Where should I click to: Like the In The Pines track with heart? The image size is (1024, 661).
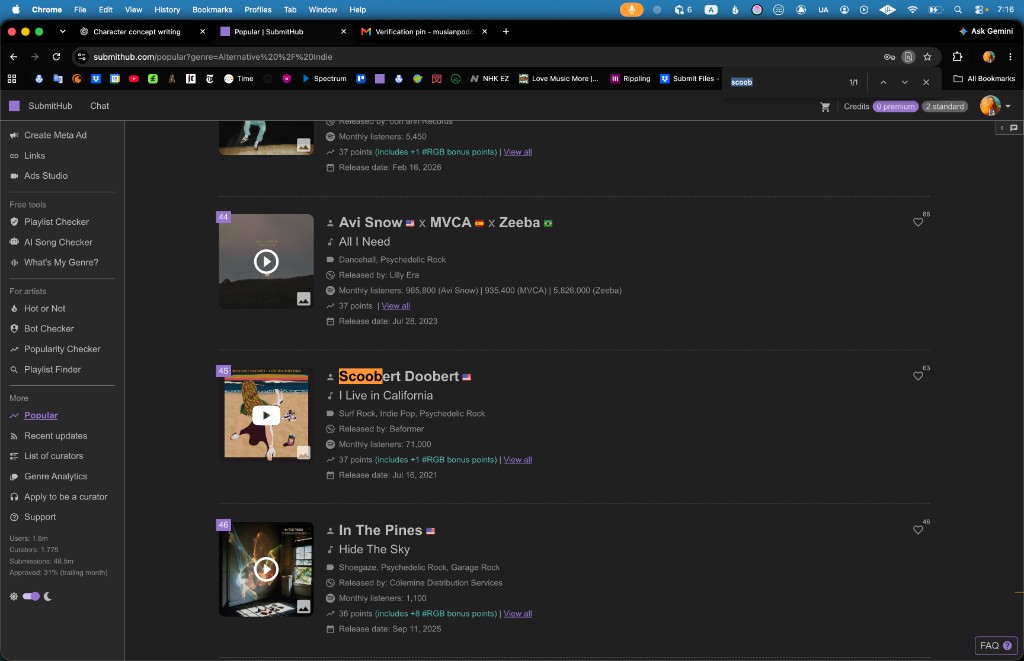pyautogui.click(x=918, y=530)
